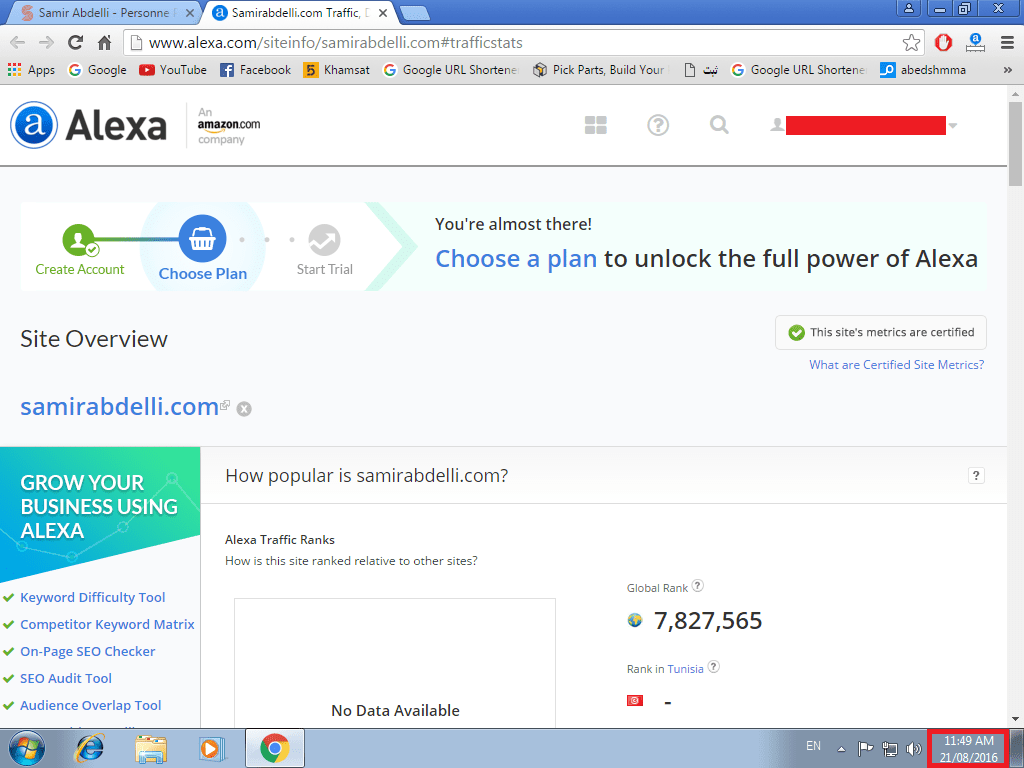Close the Samir Abdelli tab
Viewport: 1024px width, 768px height.
190,13
